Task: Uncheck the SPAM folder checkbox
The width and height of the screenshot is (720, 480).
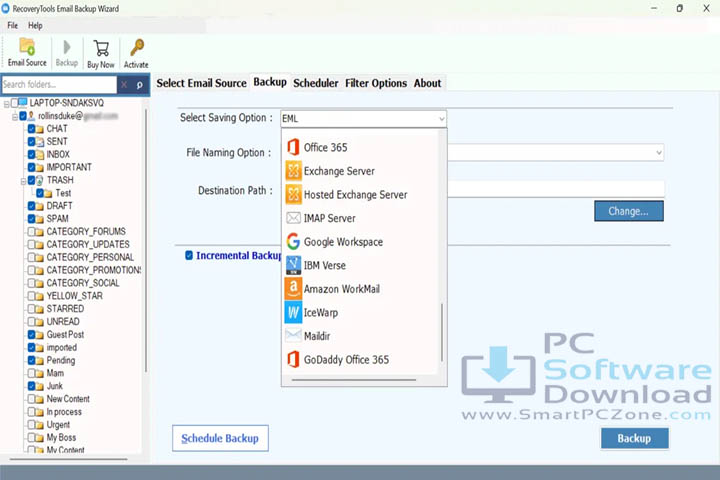Action: click(x=31, y=219)
